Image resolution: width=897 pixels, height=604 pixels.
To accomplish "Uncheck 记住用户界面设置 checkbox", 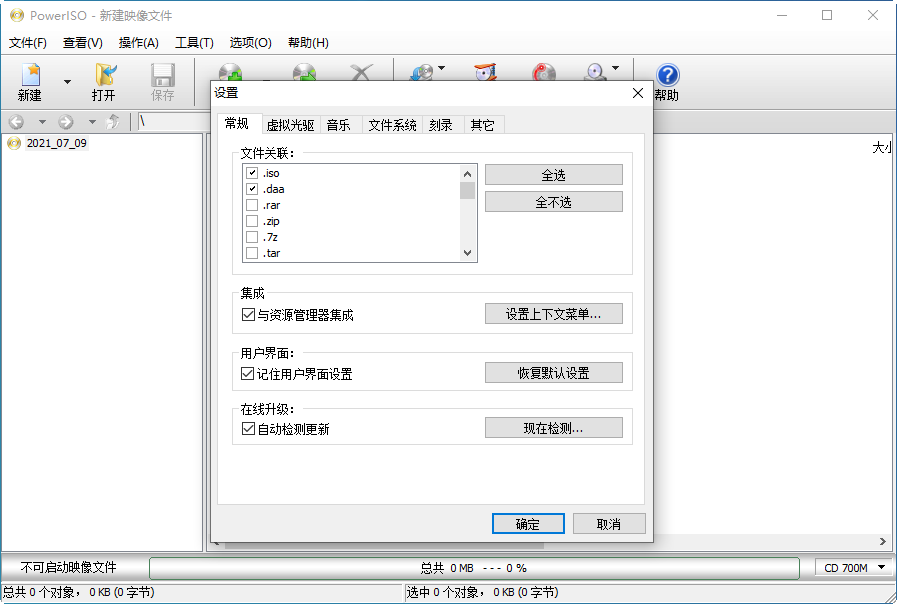I will [x=248, y=374].
